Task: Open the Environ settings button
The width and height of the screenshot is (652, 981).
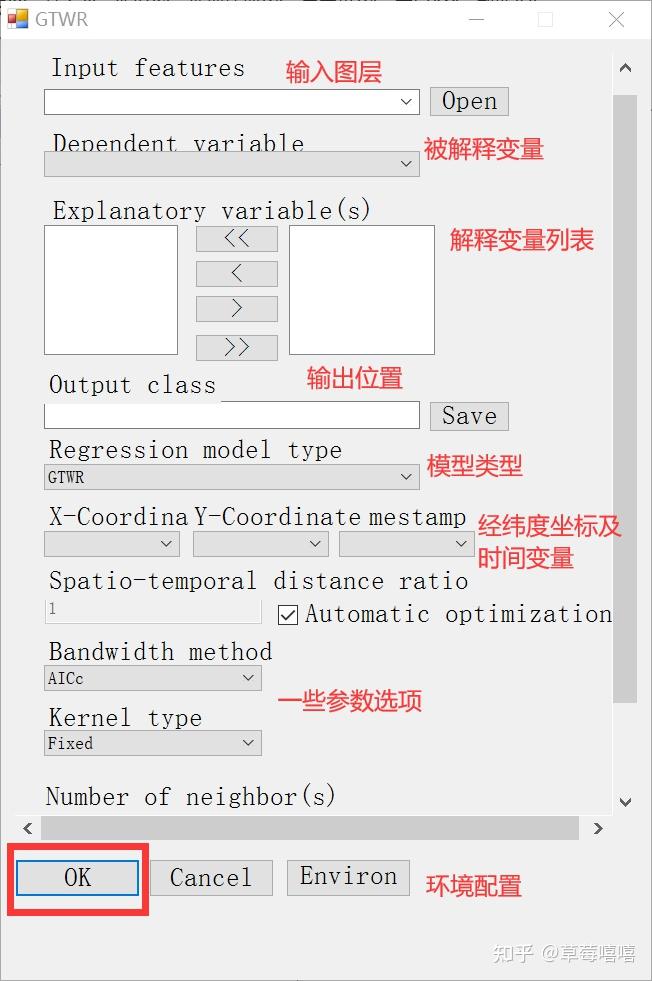Action: click(x=347, y=878)
